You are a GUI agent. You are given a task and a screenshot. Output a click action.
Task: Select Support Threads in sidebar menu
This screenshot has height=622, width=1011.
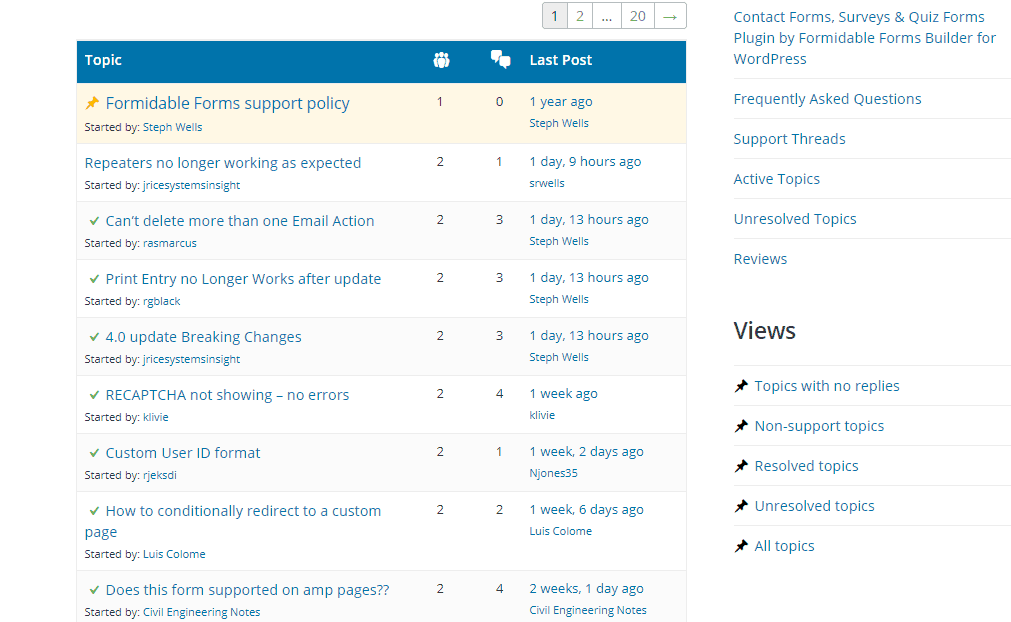(789, 139)
